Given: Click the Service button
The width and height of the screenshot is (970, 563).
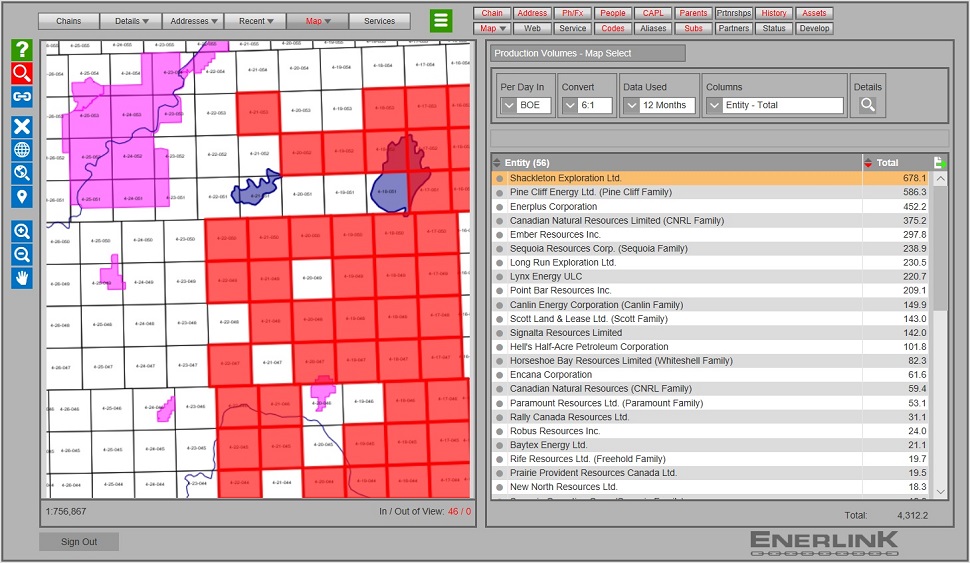Looking at the screenshot, I should 573,28.
